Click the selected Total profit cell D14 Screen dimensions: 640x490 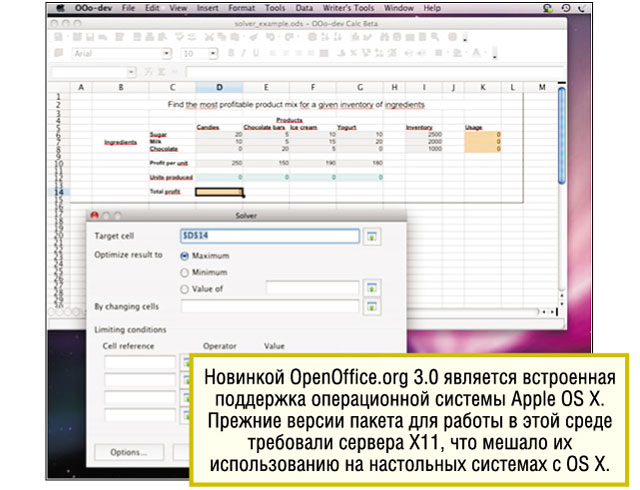219,192
